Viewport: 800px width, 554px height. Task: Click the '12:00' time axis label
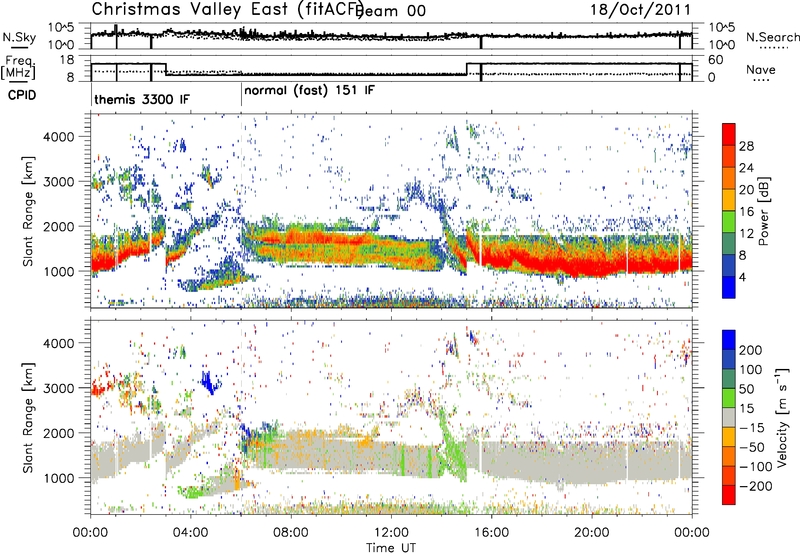coord(391,533)
